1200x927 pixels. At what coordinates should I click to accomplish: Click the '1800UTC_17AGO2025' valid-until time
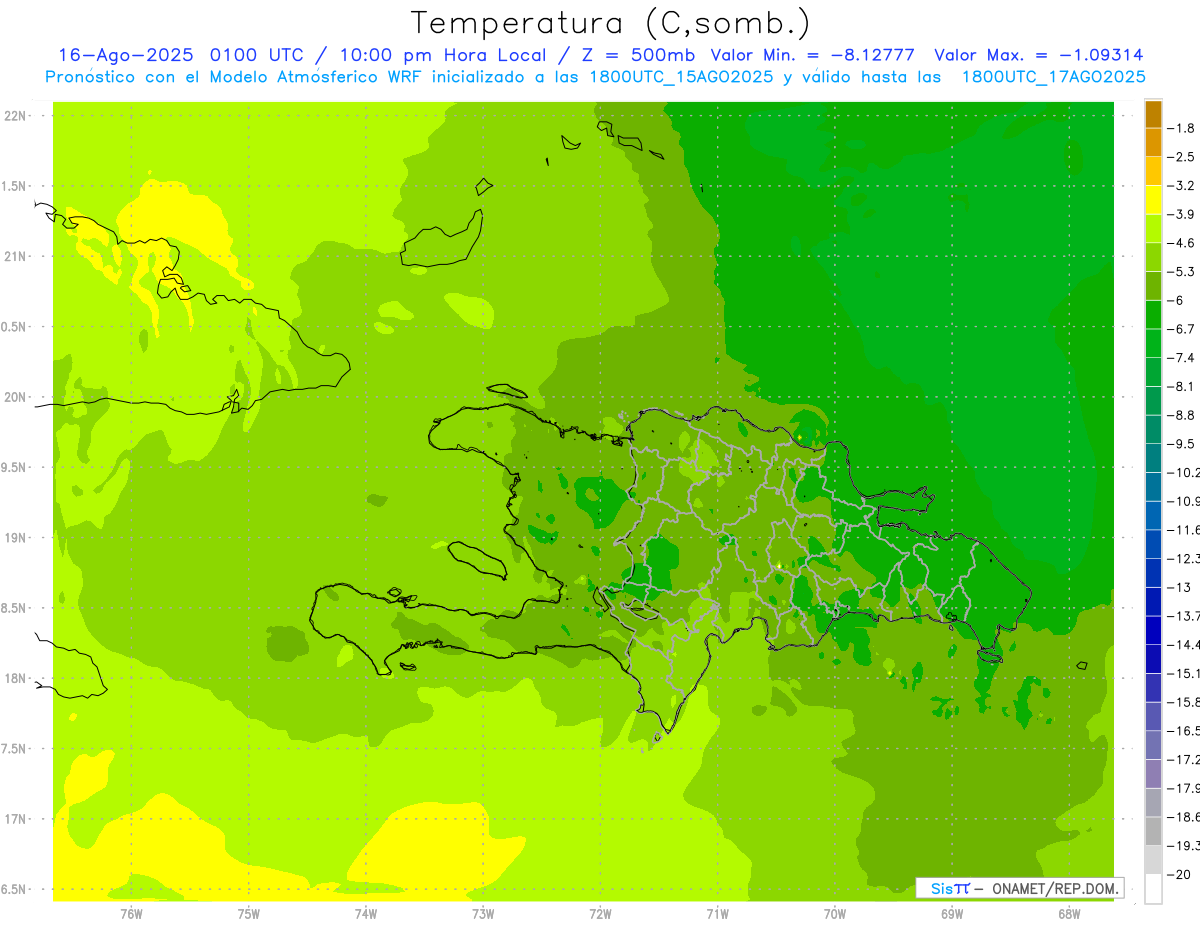[x=1054, y=77]
